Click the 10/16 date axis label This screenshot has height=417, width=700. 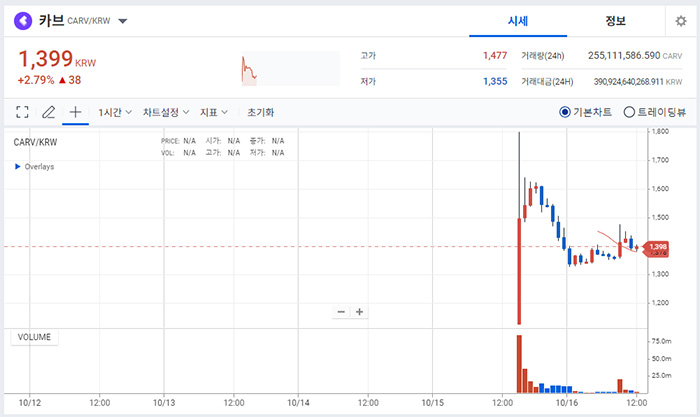(567, 403)
